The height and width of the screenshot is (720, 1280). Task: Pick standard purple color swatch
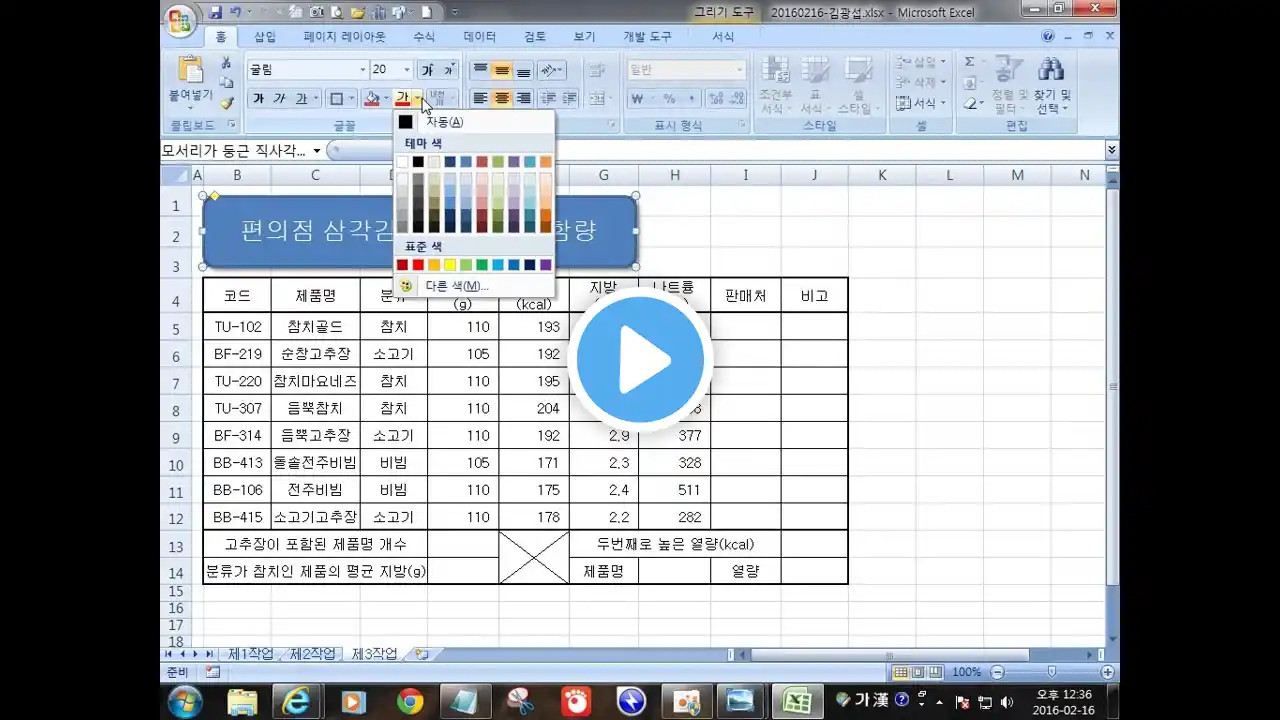tap(546, 265)
